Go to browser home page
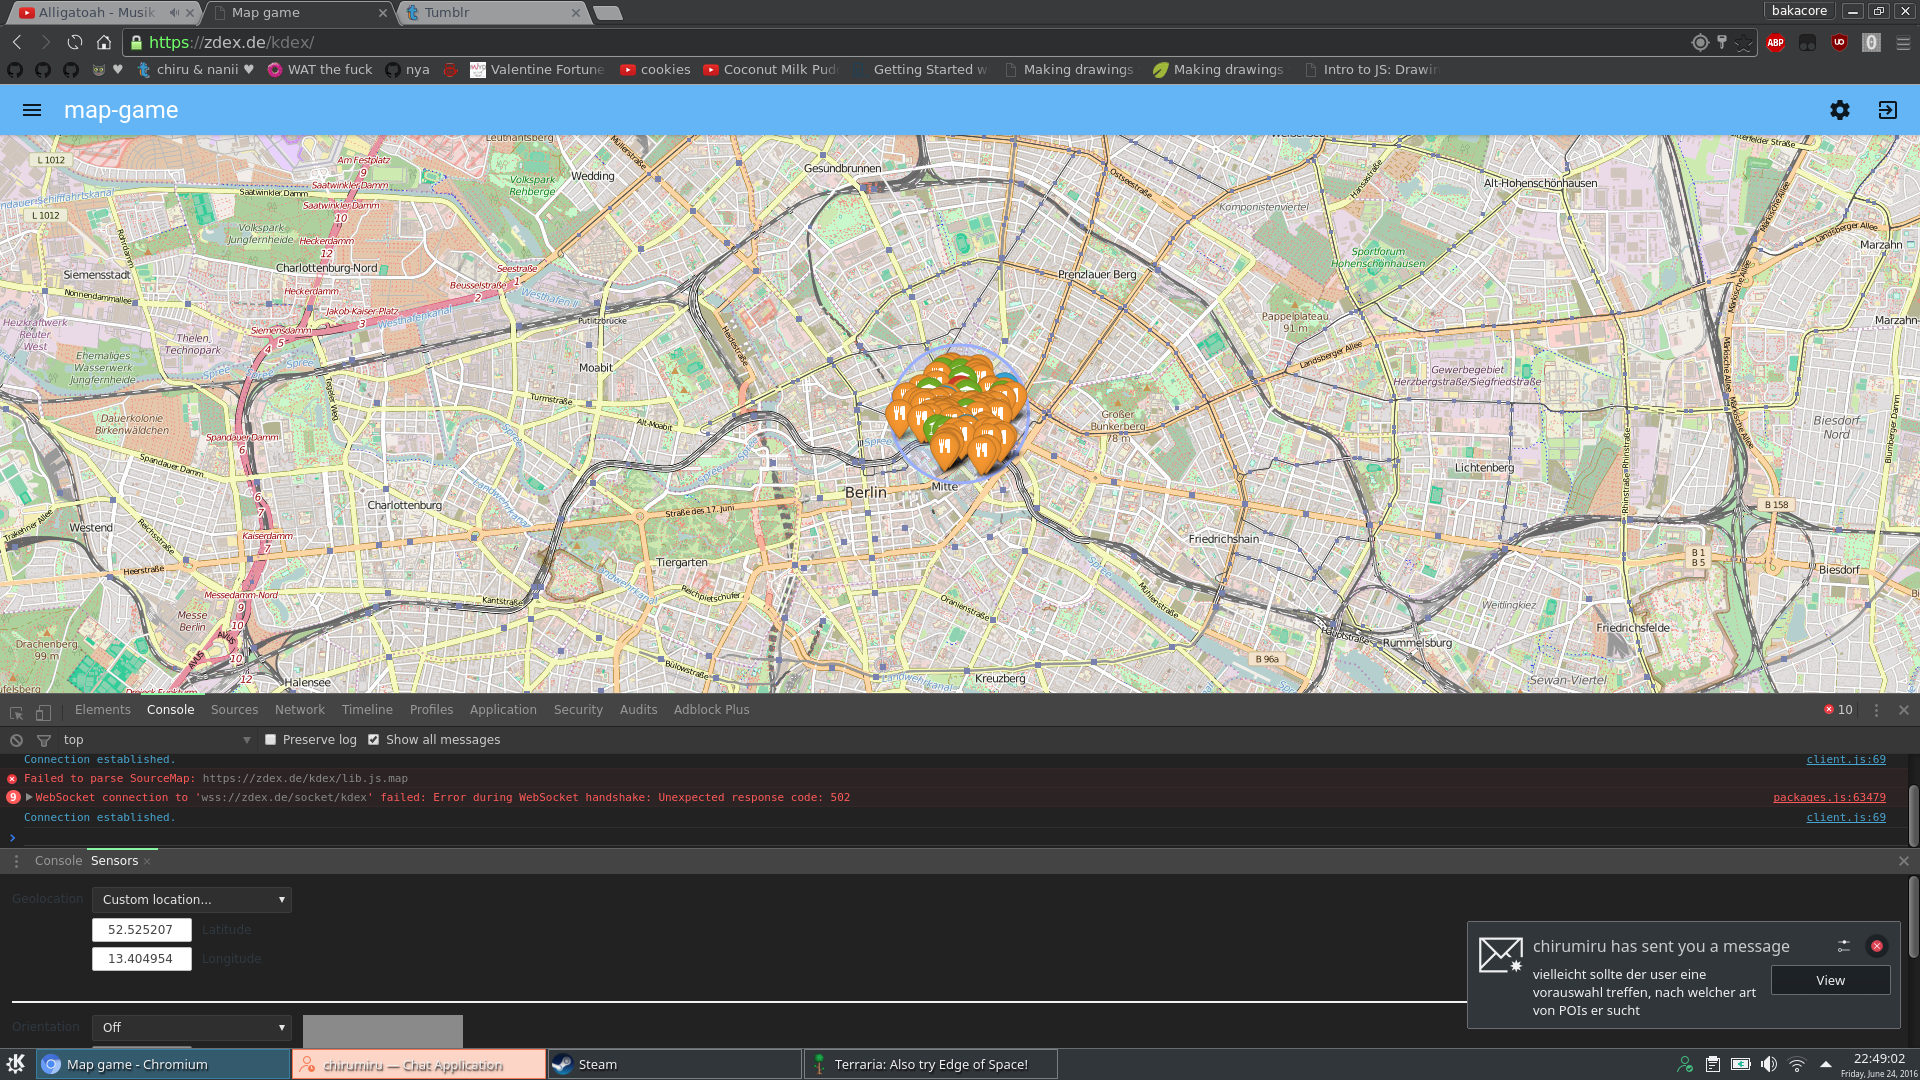 (x=104, y=42)
